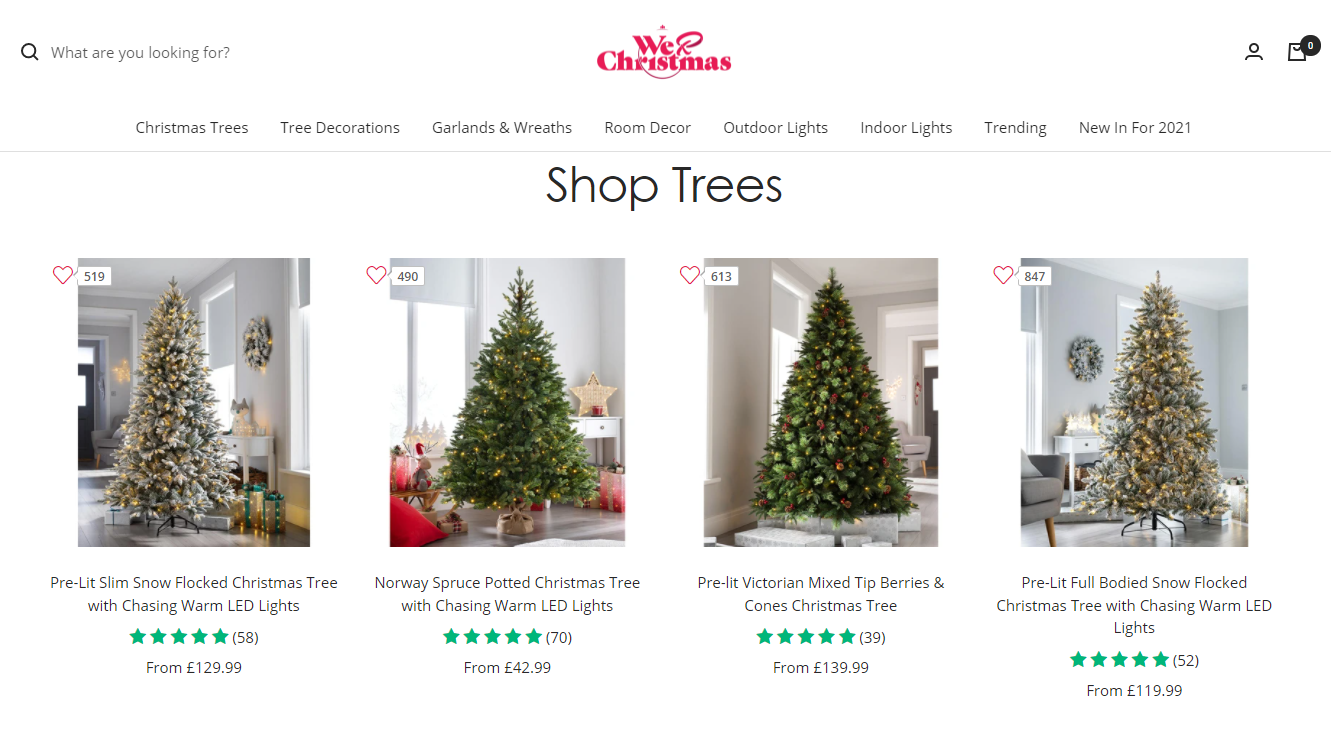Viewport: 1331px width, 736px height.
Task: Toggle wishlist heart on Slim Snow Flocked tree
Action: point(63,275)
